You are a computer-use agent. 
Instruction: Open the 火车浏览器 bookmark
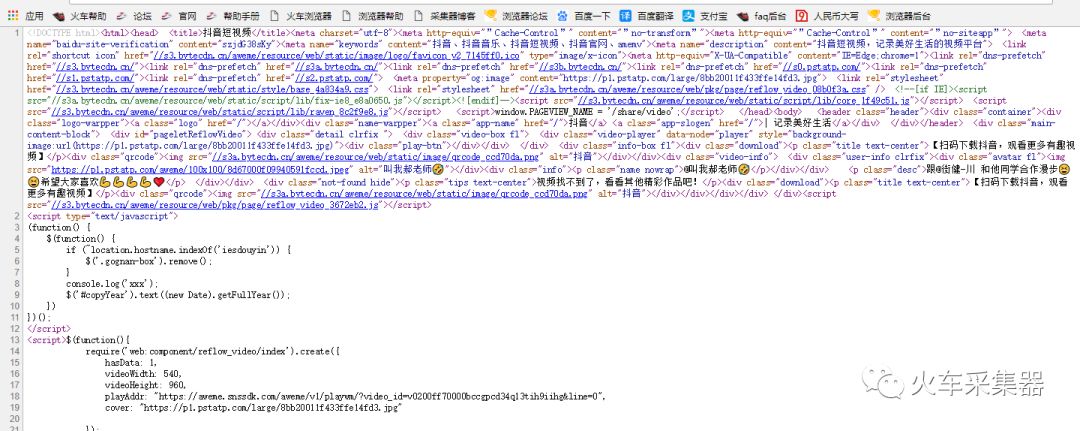300,15
